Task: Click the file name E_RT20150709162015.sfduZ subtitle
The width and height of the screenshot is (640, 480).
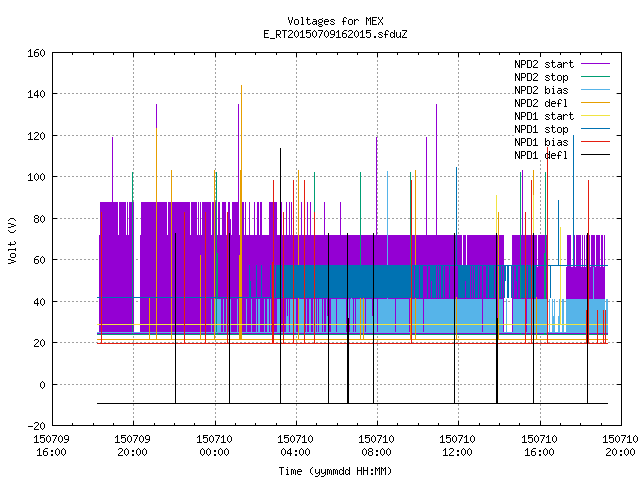Action: [335, 34]
